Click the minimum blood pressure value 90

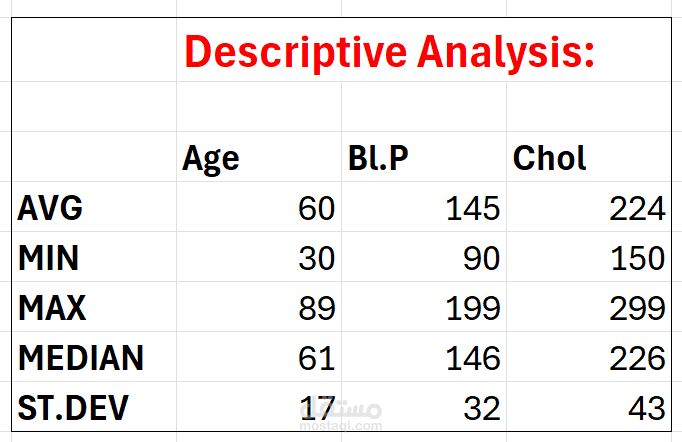(480, 259)
